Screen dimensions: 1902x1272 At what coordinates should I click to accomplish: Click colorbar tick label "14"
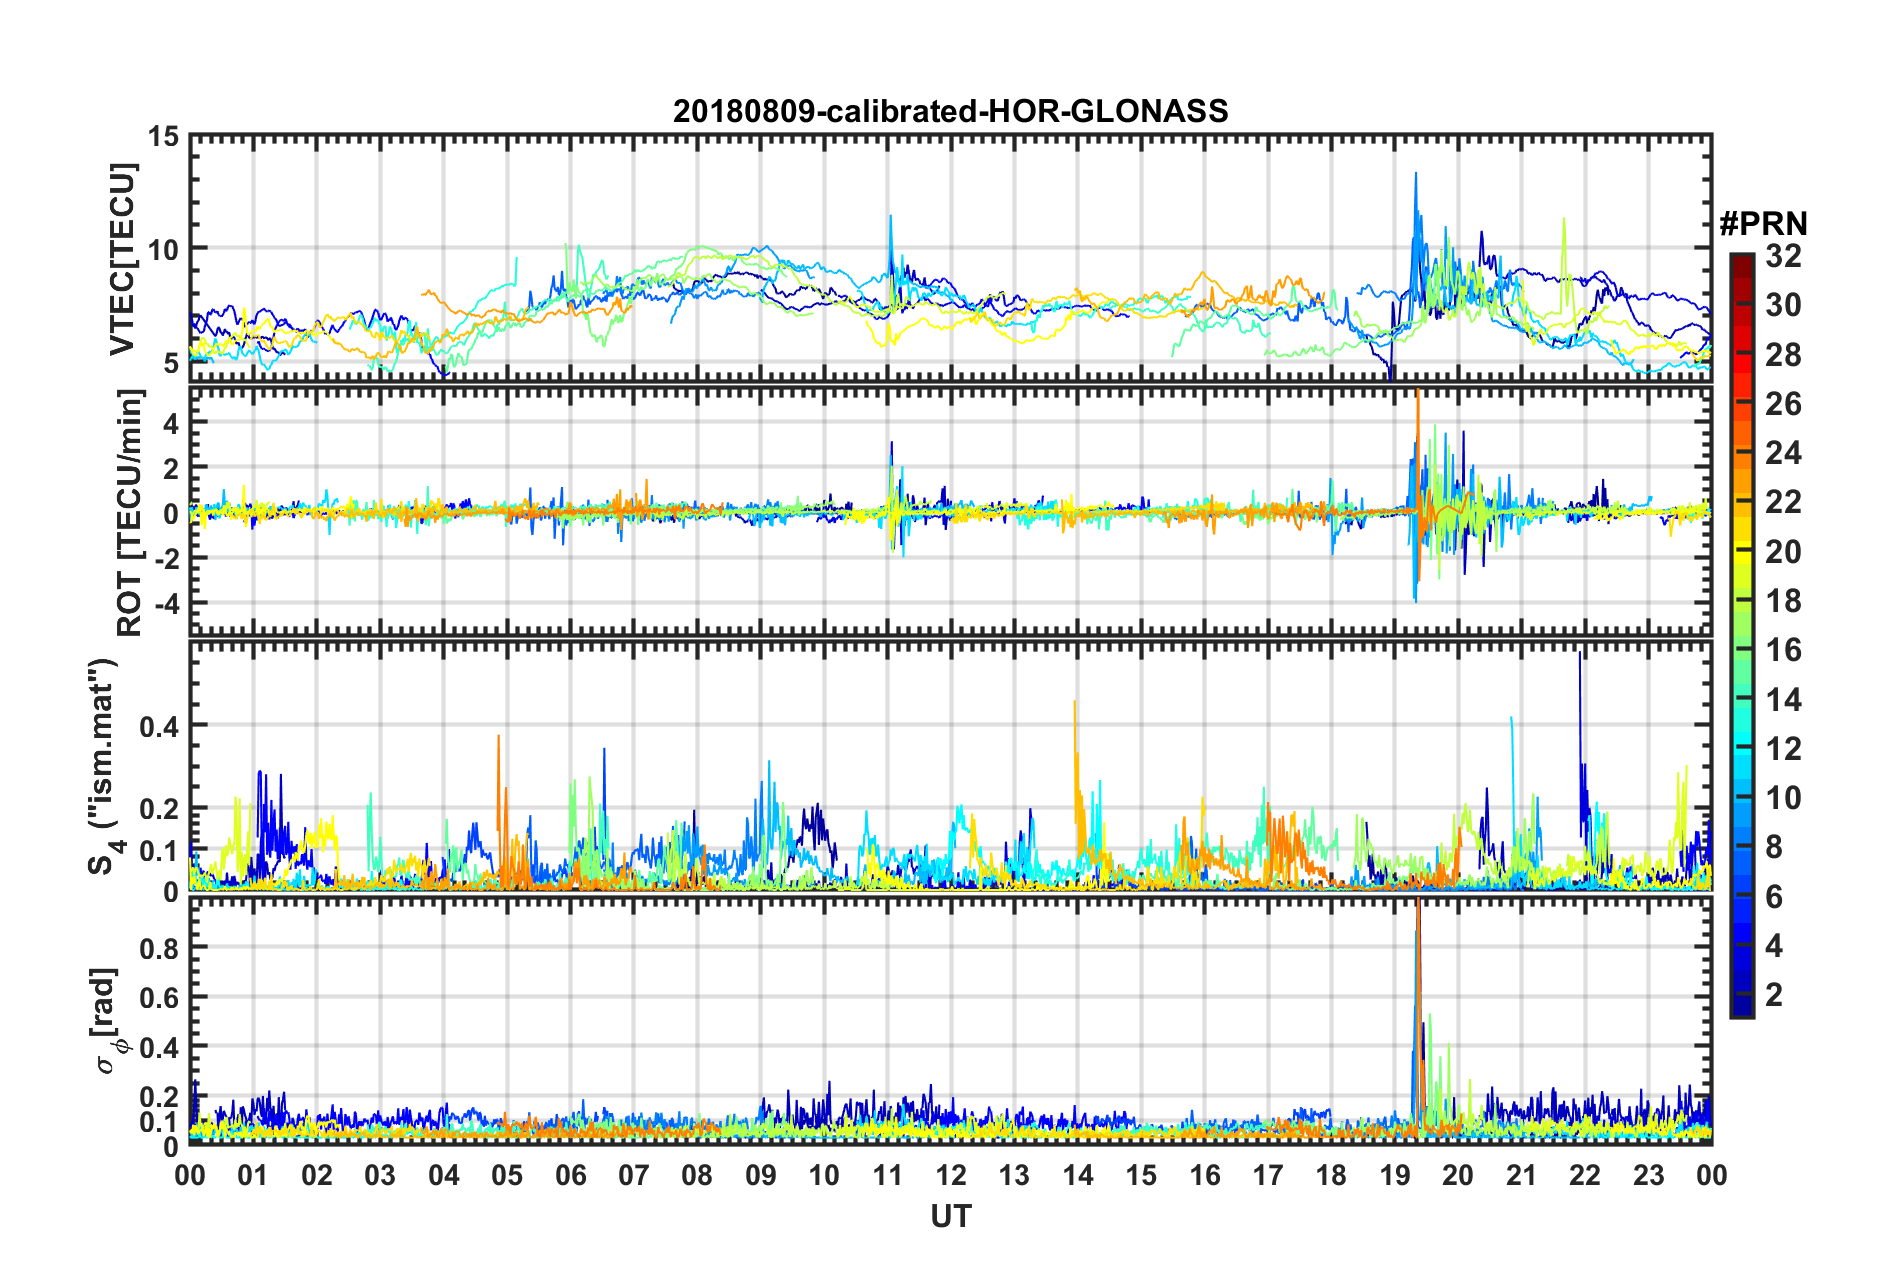[x=1783, y=699]
